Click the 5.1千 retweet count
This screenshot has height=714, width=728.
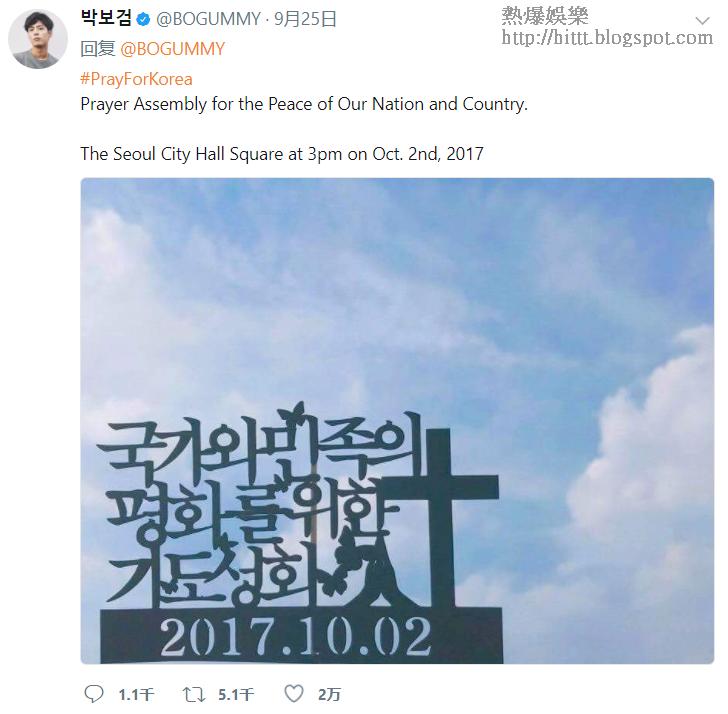[236, 695]
